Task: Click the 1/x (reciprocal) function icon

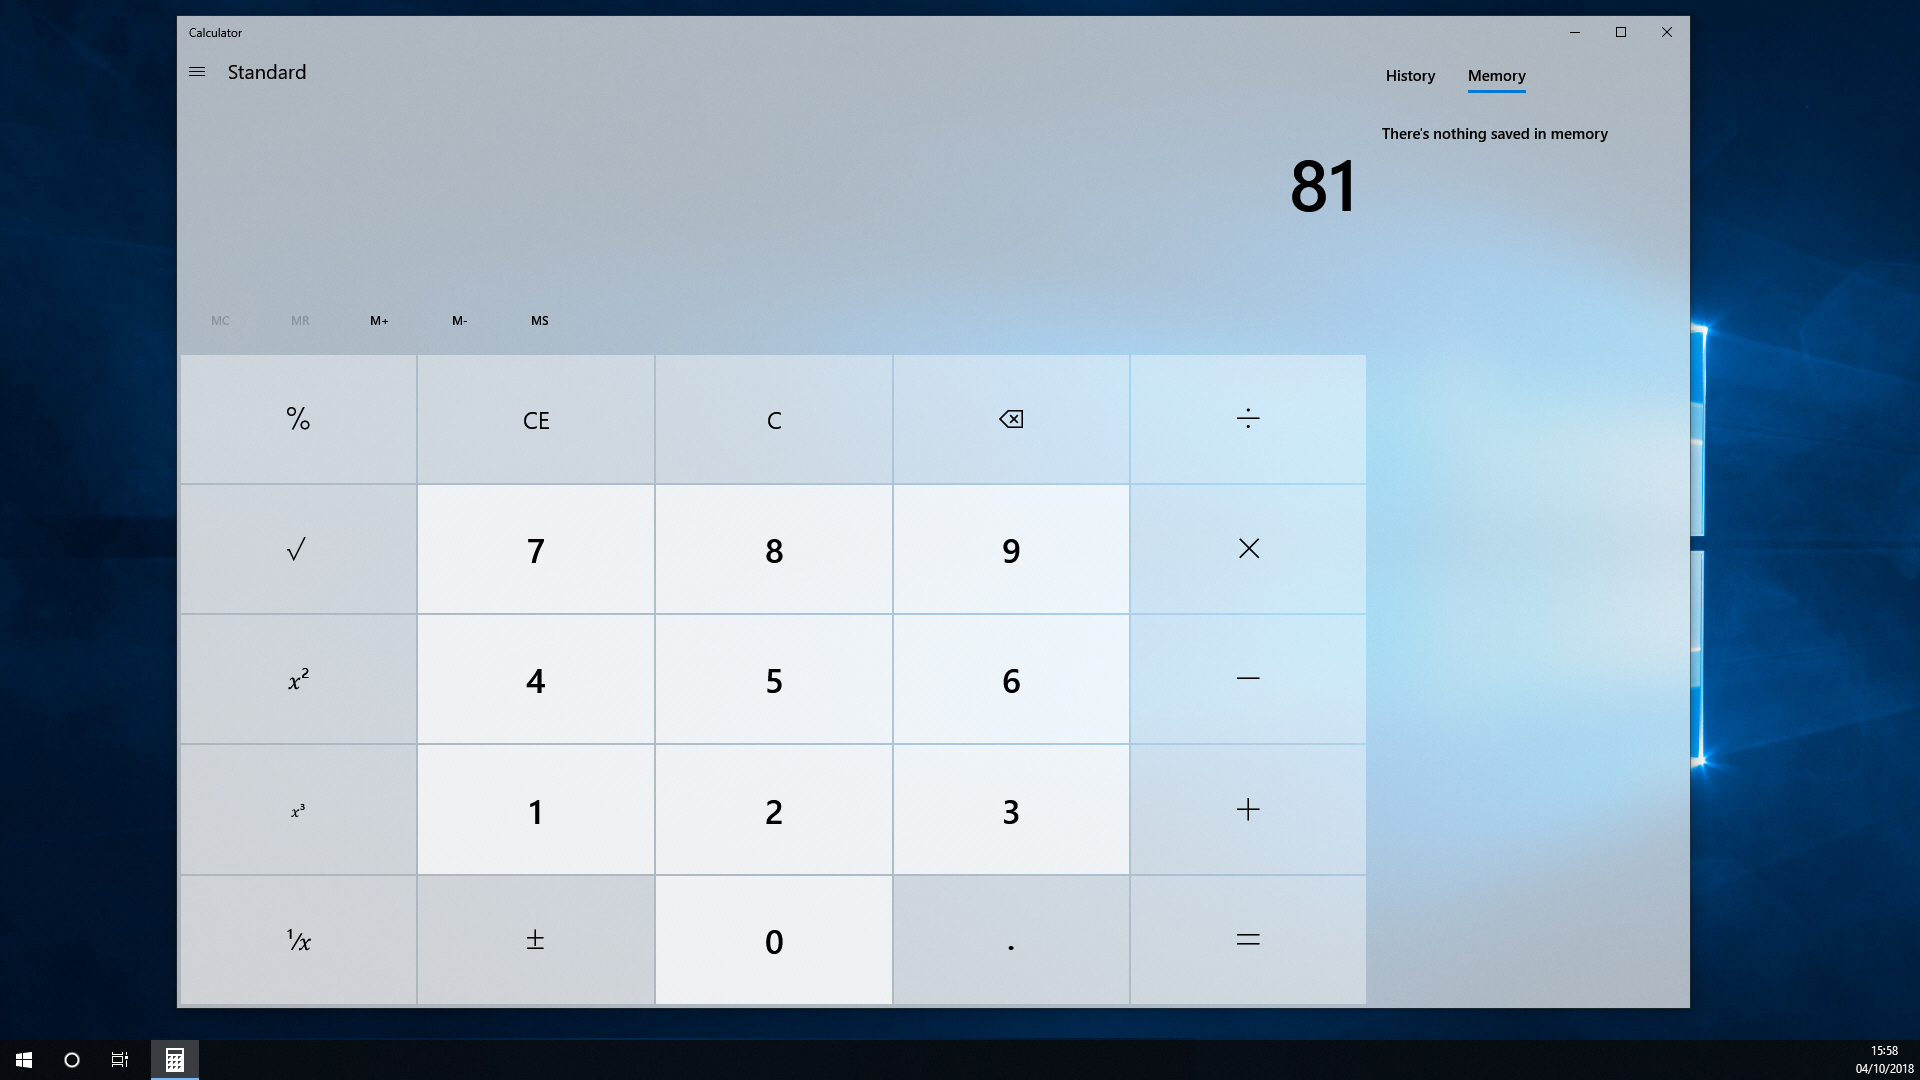Action: 298,938
